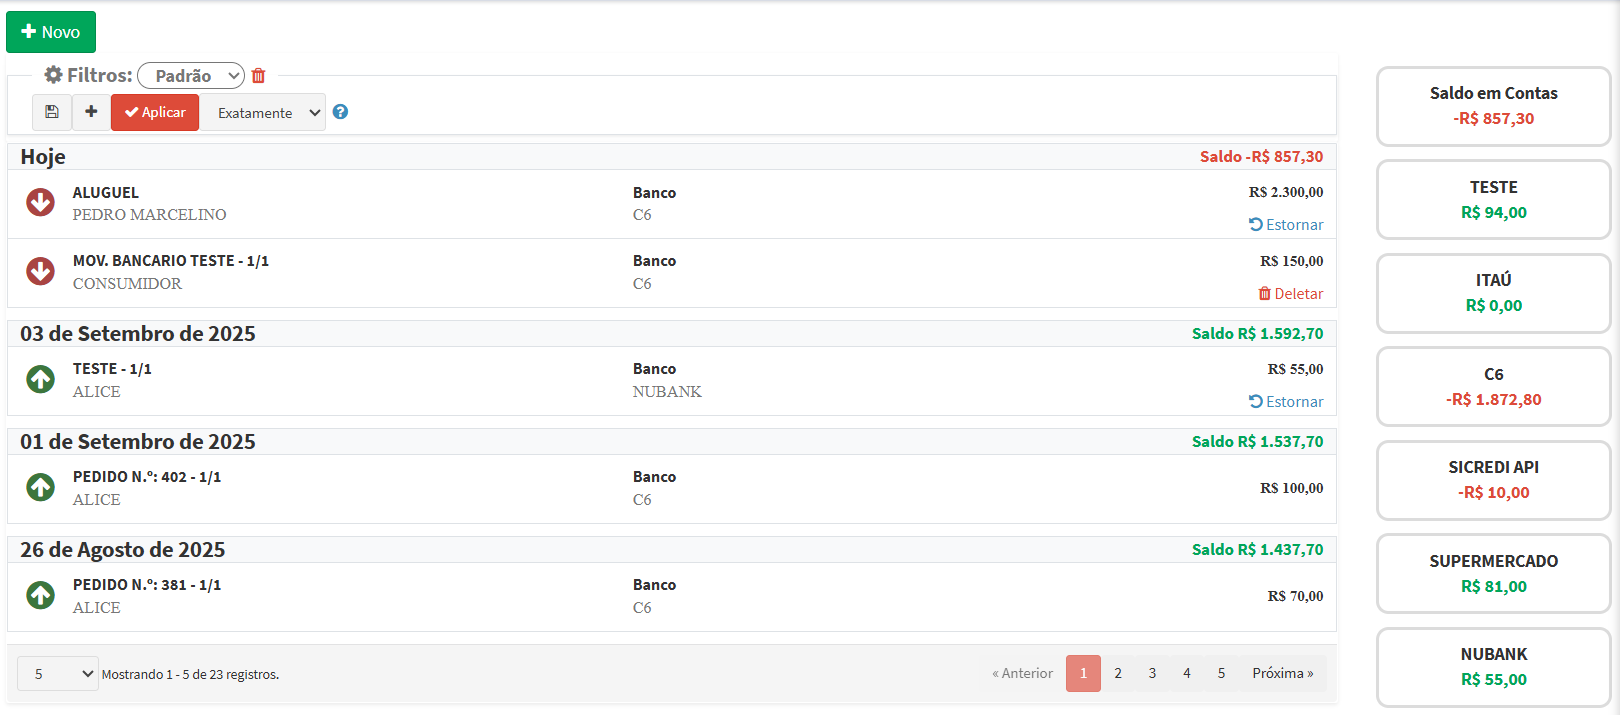Expand the Exatamente match type dropdown
Viewport: 1620px width, 715px height.
point(265,113)
